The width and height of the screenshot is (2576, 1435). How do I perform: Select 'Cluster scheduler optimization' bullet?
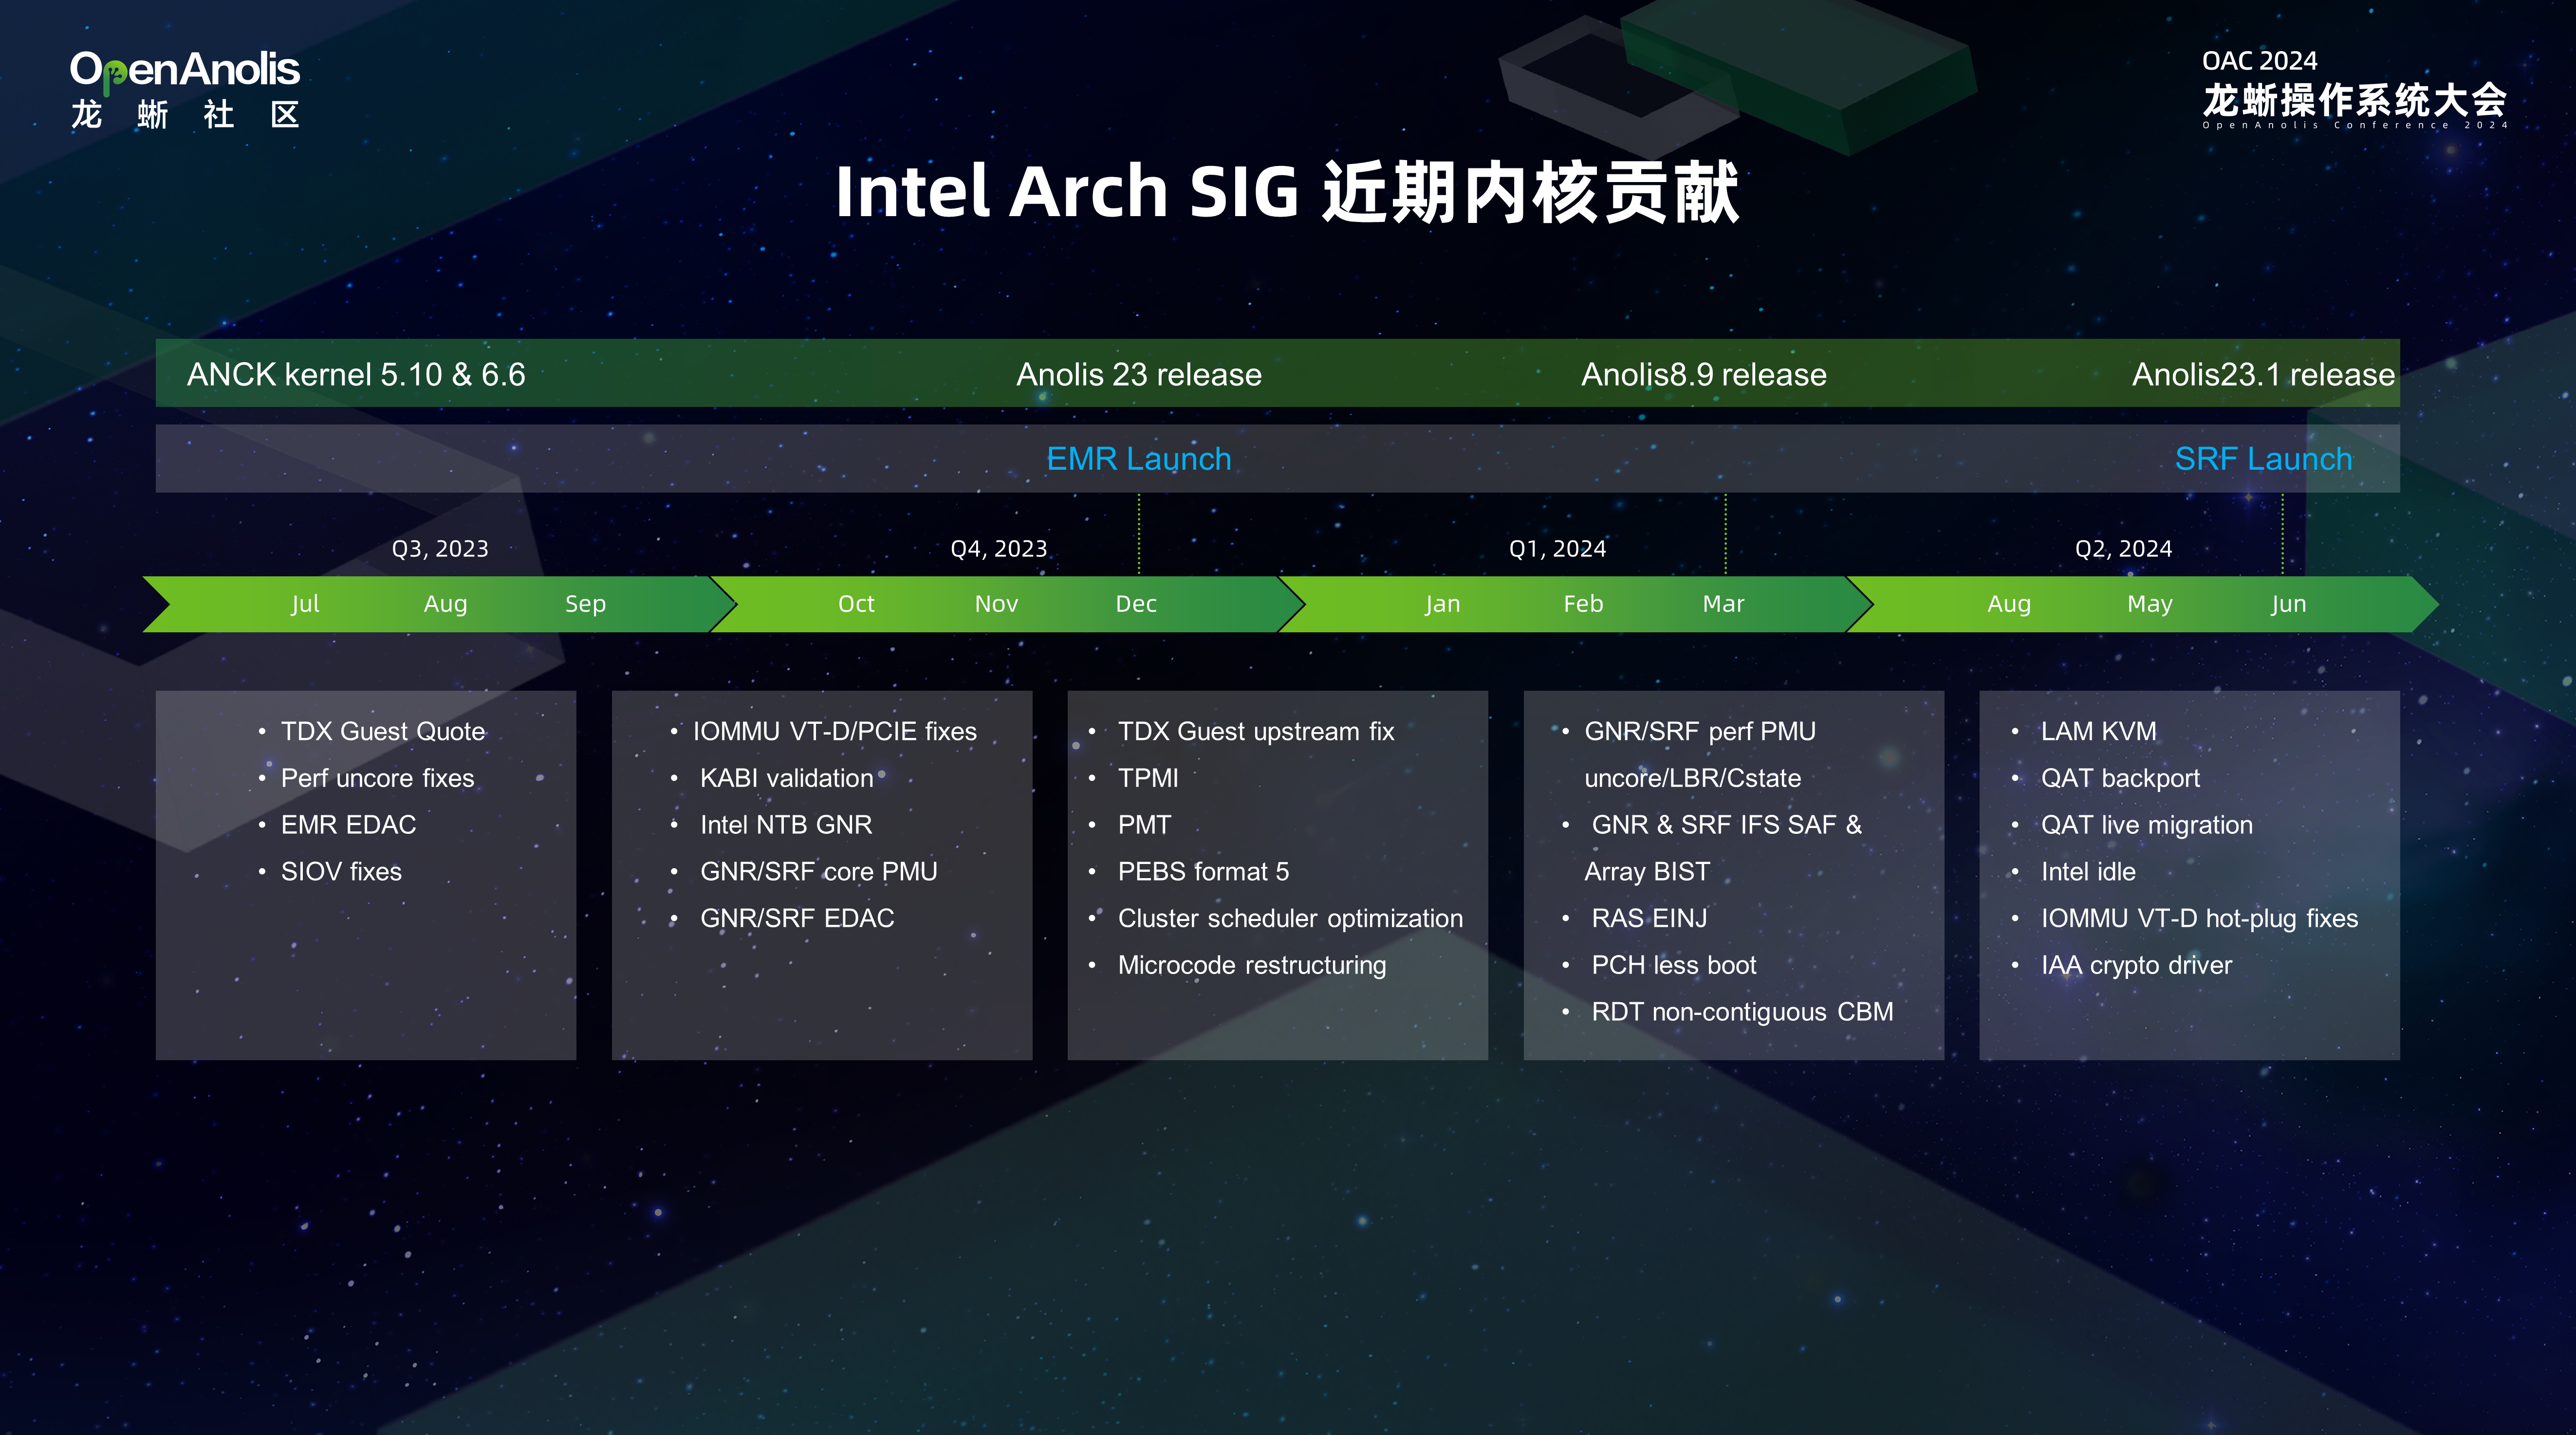[x=1290, y=919]
